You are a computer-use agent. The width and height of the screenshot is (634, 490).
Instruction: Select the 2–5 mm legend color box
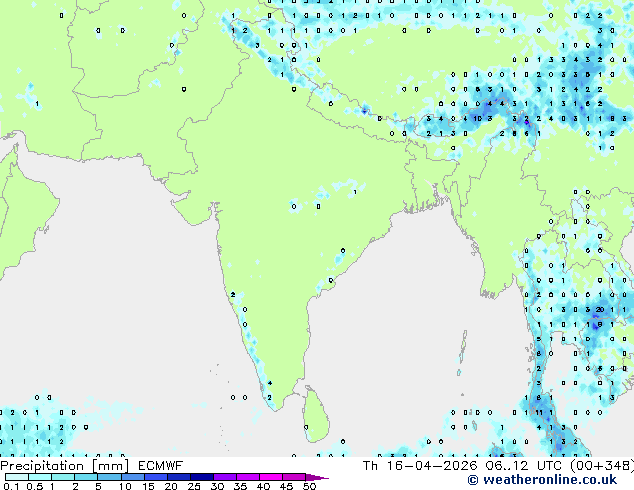tap(86, 477)
